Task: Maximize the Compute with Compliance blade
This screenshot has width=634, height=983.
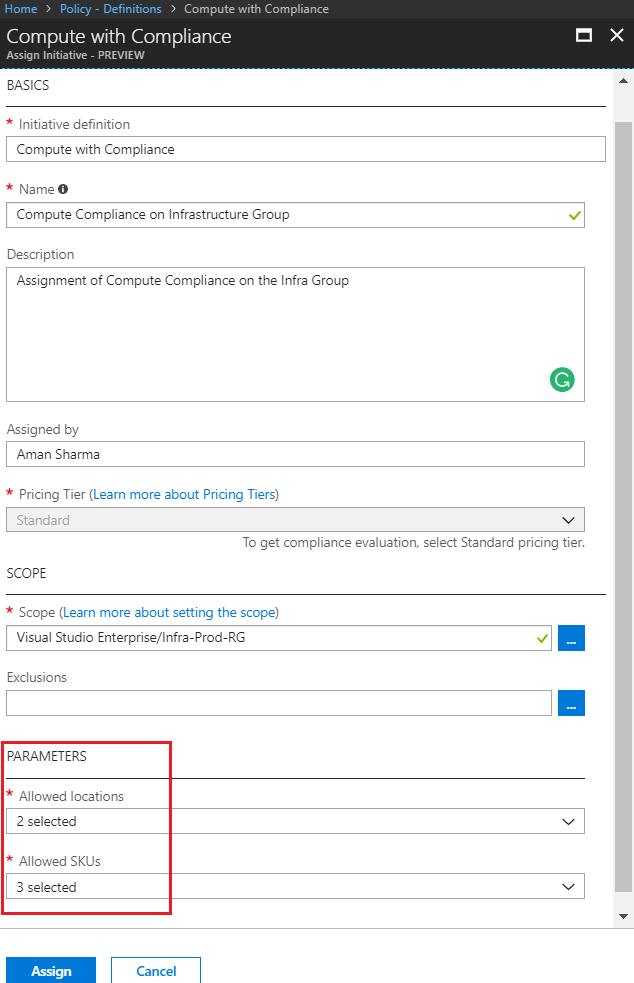Action: 584,35
